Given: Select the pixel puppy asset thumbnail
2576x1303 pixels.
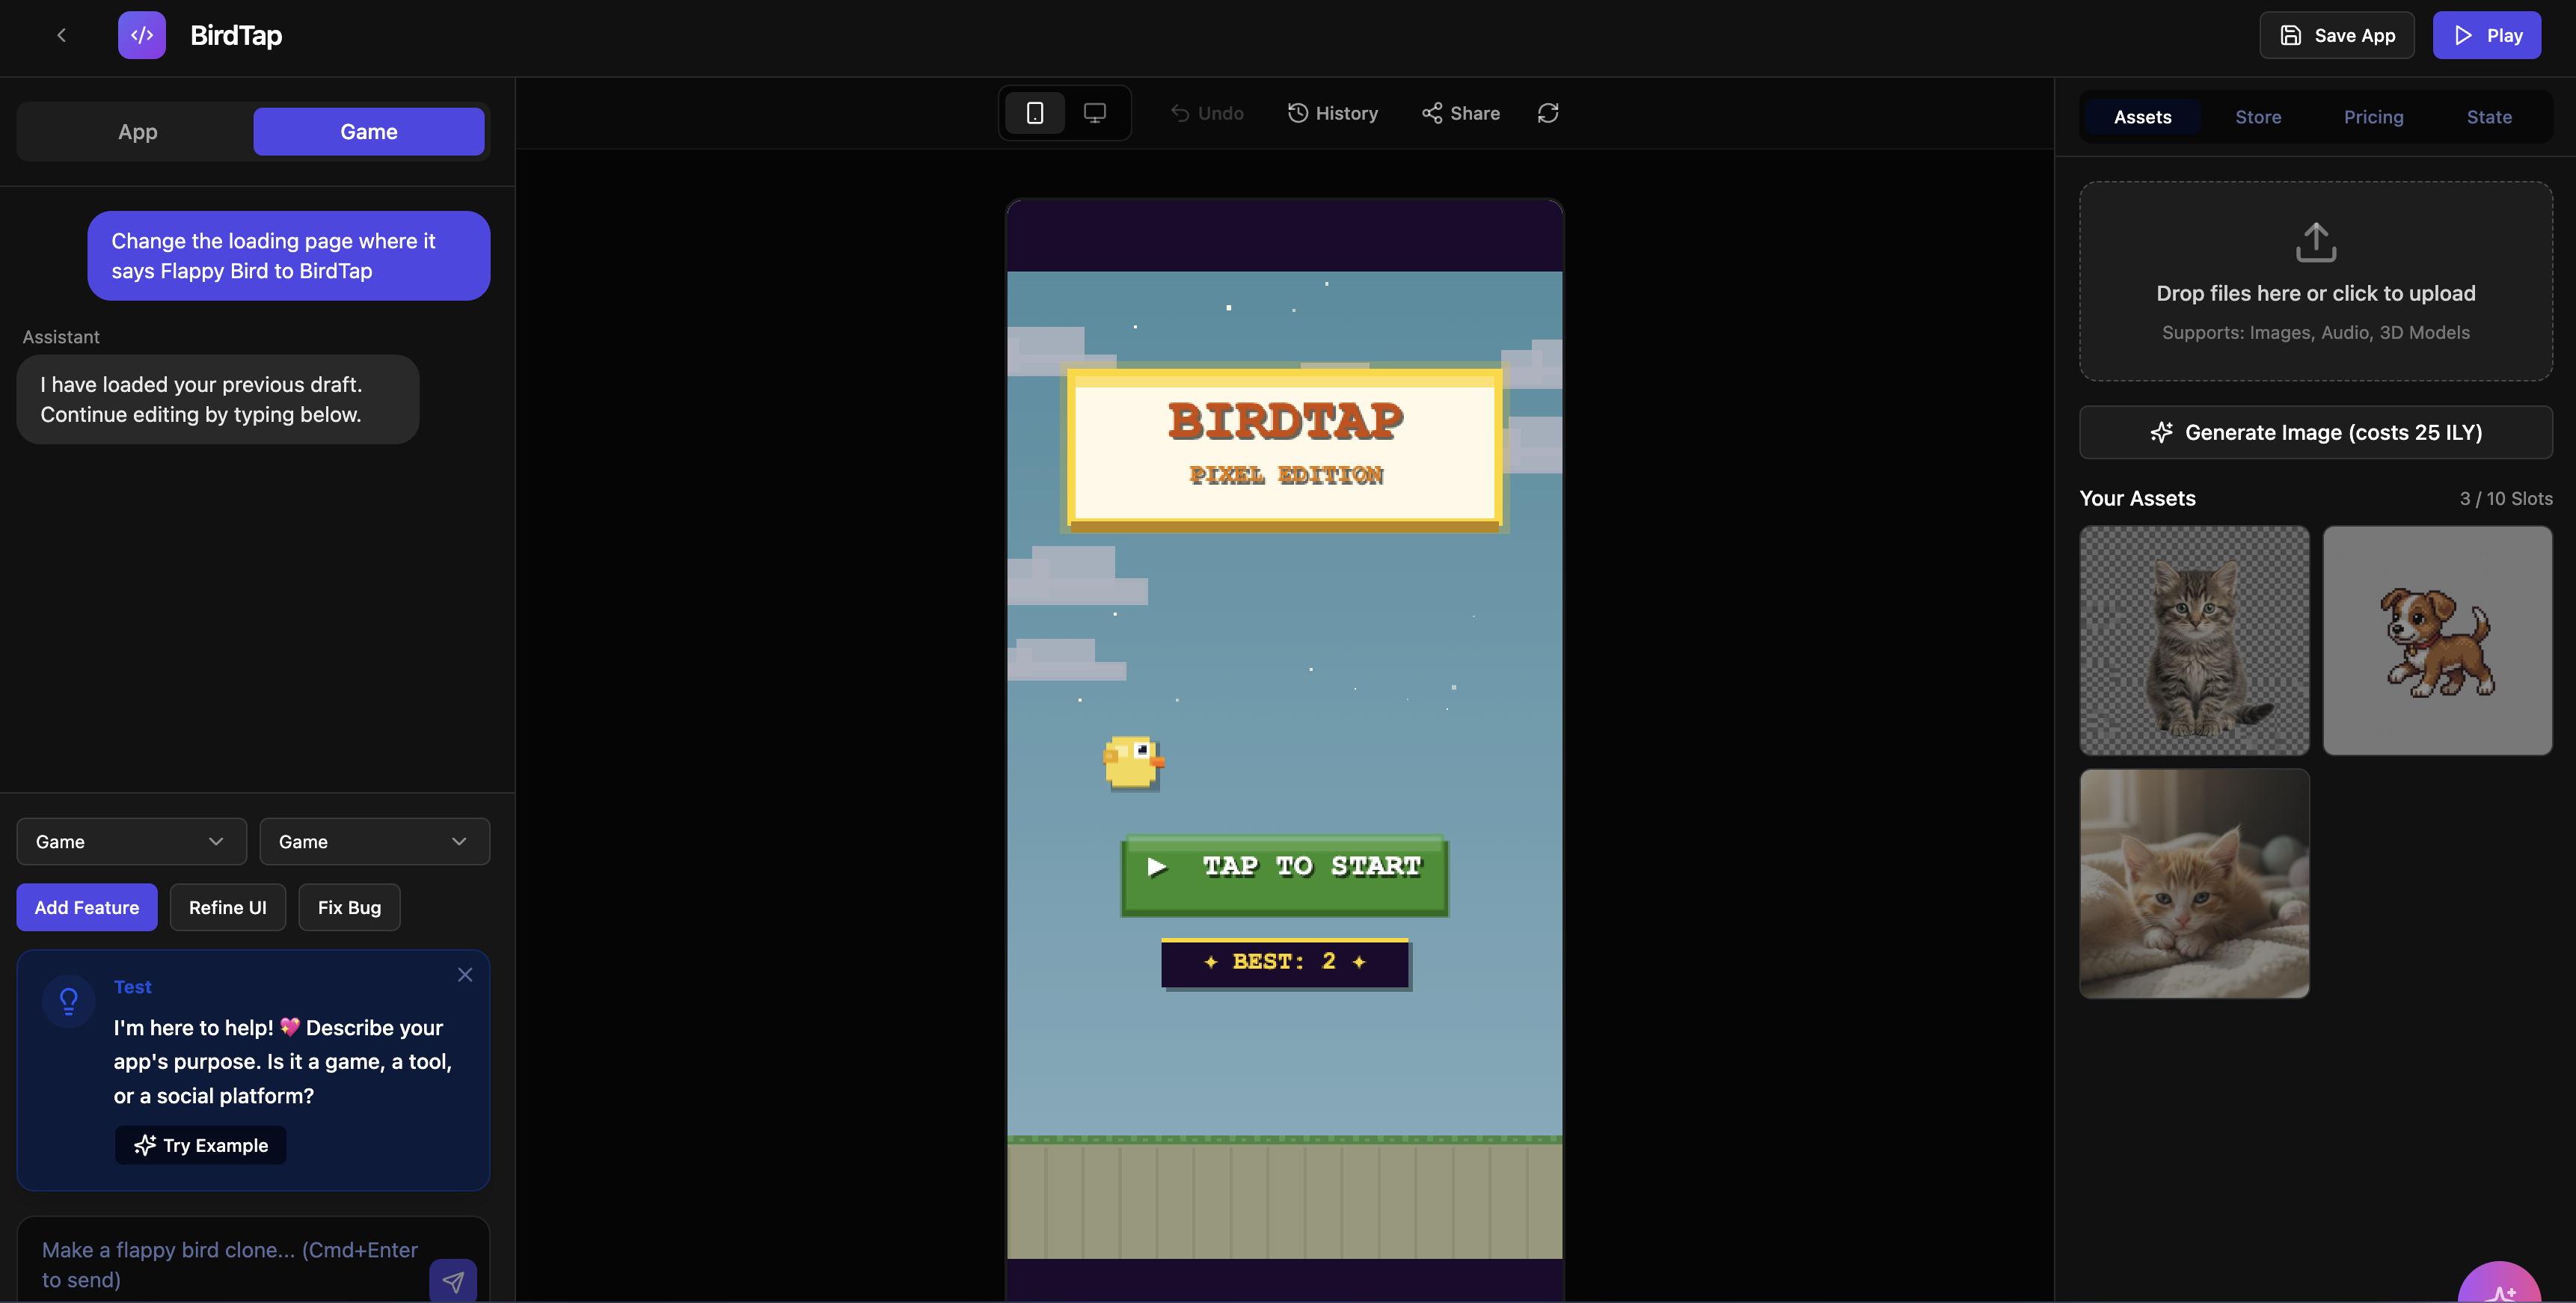Looking at the screenshot, I should point(2438,641).
